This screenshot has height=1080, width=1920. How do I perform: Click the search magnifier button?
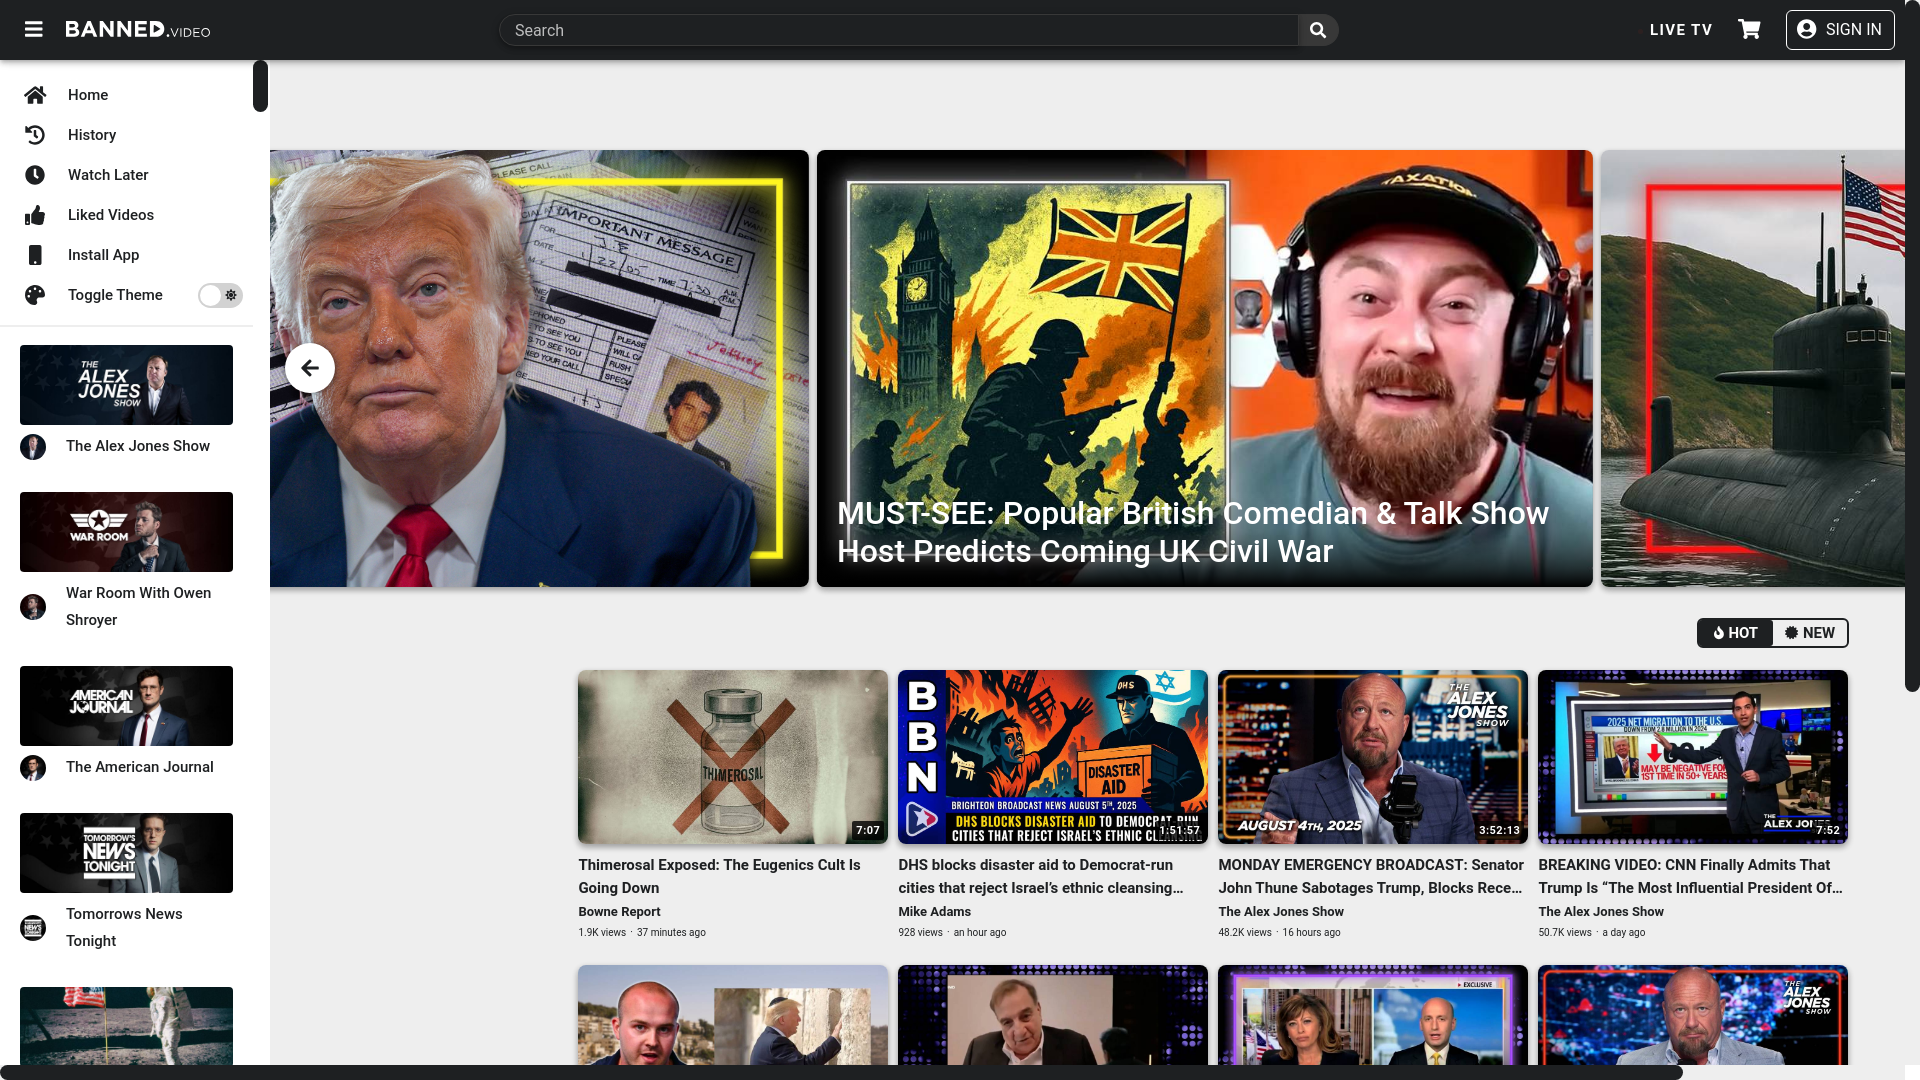pyautogui.click(x=1318, y=30)
